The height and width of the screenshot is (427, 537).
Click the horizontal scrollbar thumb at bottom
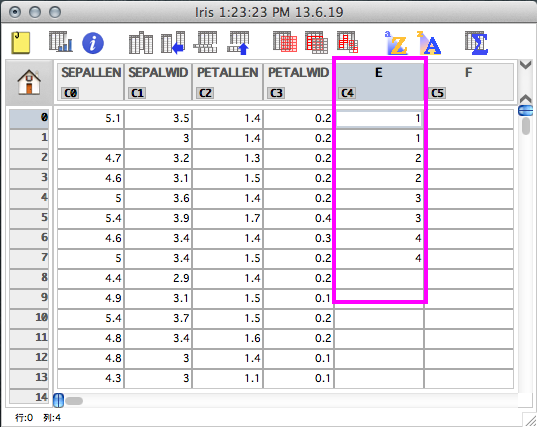[74, 401]
